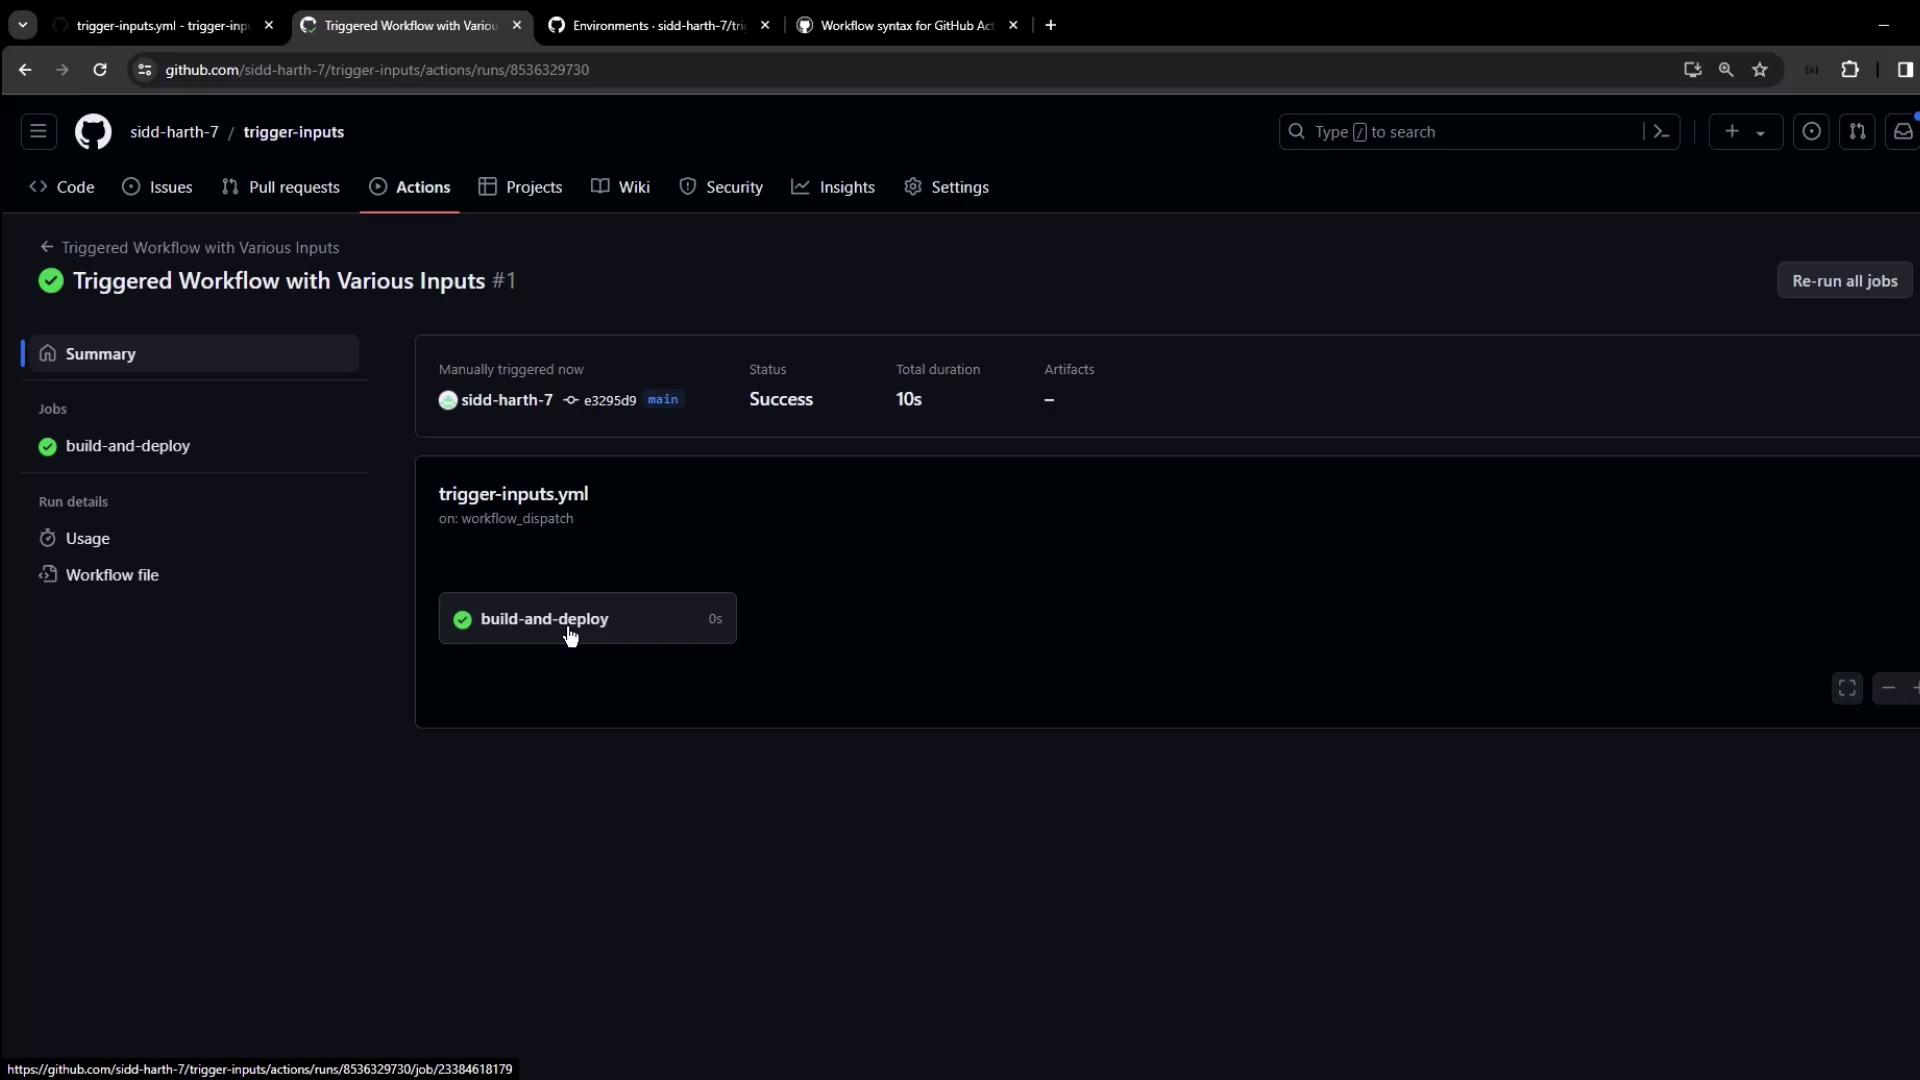1920x1080 pixels.
Task: Open pull requests icon in header
Action: pos(1857,132)
